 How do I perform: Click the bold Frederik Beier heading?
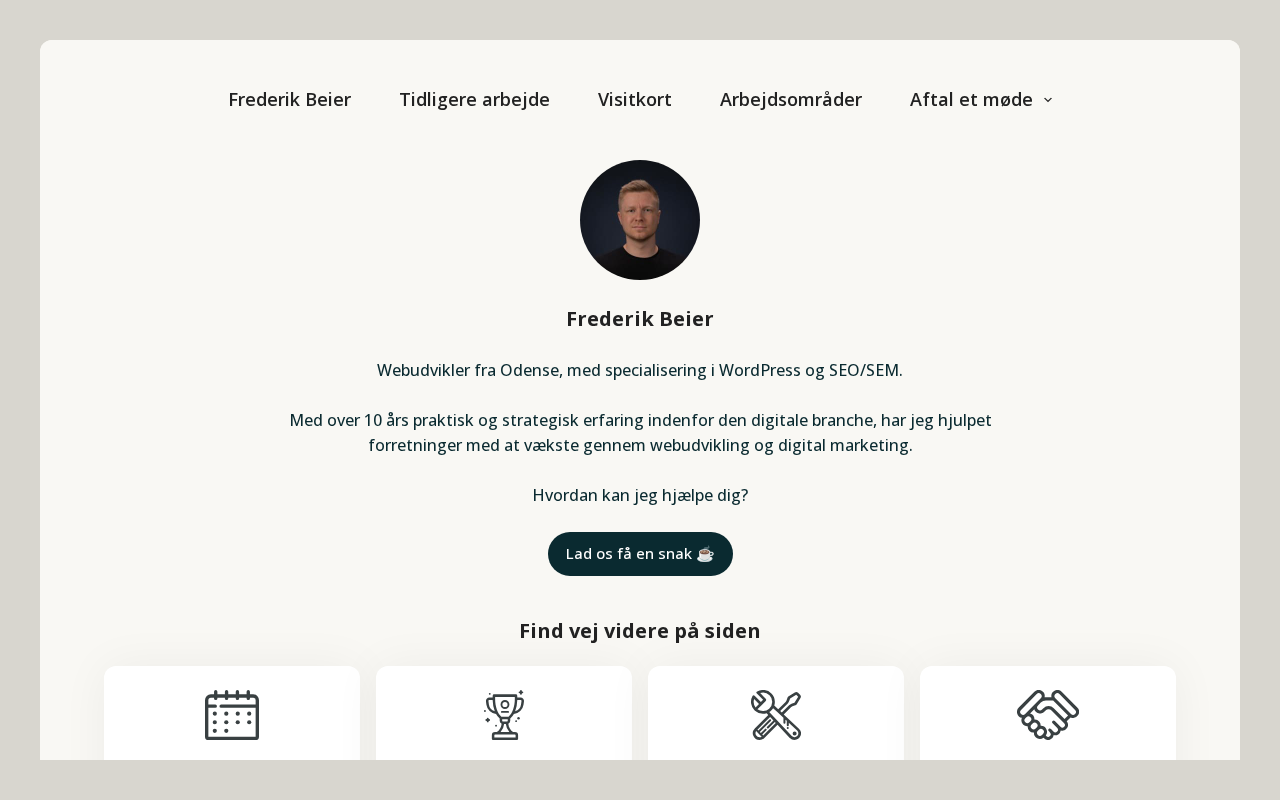[640, 319]
